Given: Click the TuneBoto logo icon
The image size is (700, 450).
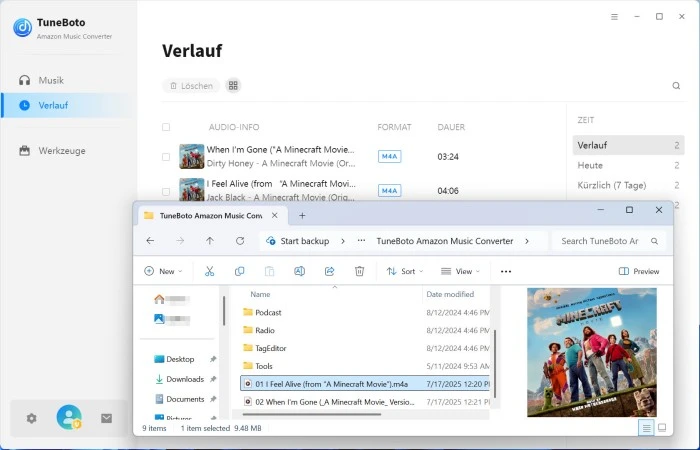Looking at the screenshot, I should (22, 27).
